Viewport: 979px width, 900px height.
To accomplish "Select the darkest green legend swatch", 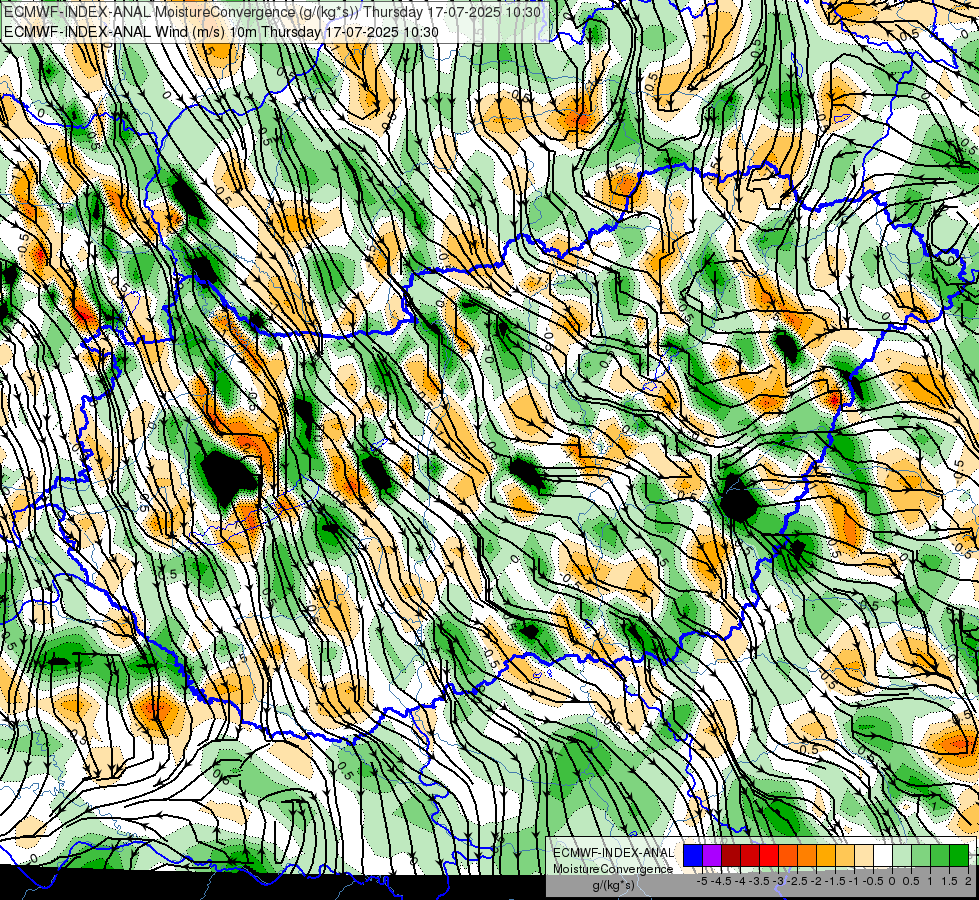I will point(959,855).
